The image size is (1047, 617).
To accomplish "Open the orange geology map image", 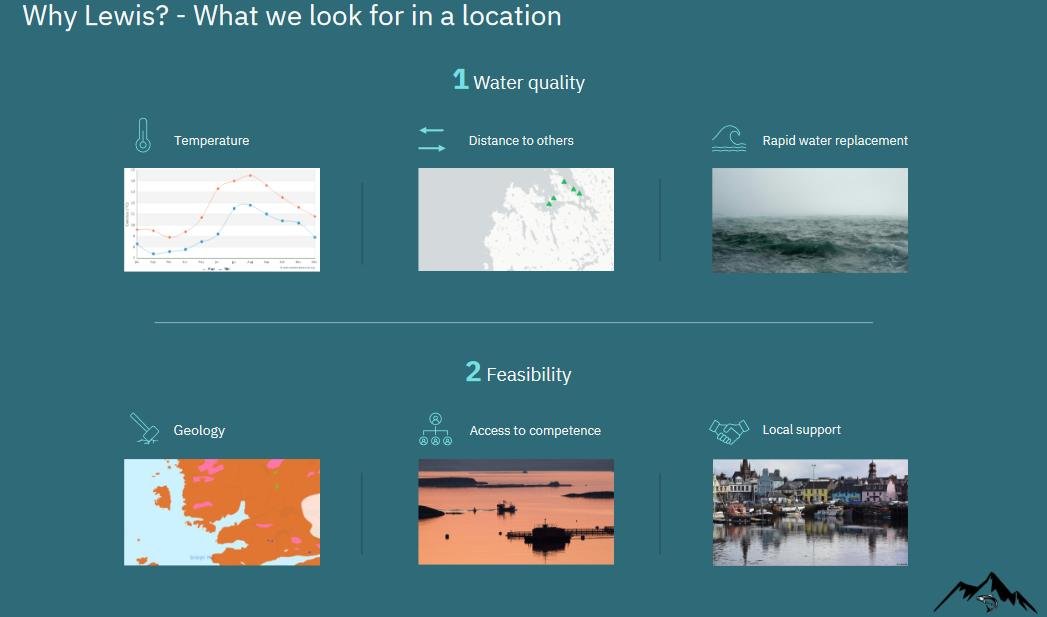I will tap(222, 512).
